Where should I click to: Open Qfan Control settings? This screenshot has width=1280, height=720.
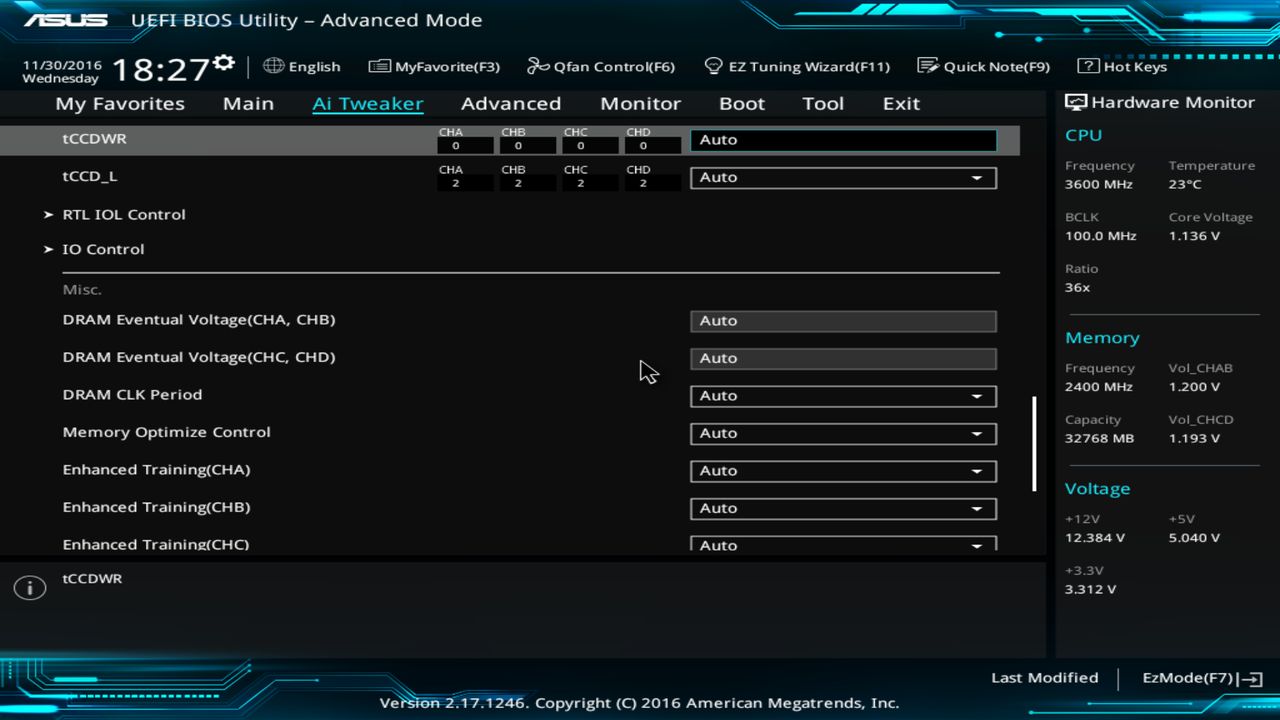601,66
